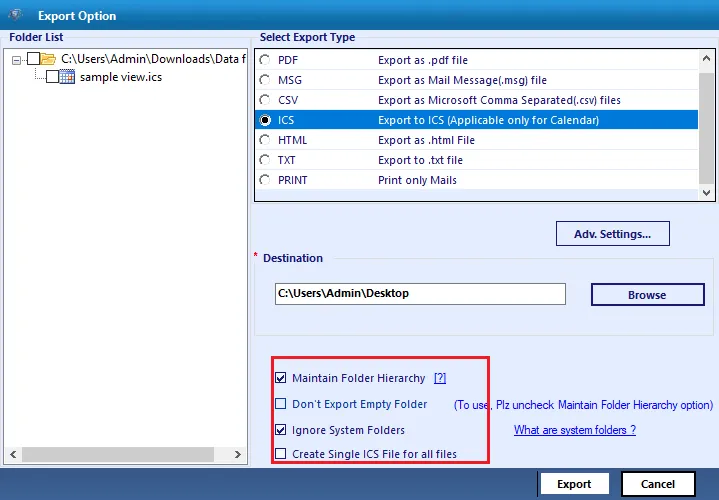Tick the sample view.ics checkbox
The height and width of the screenshot is (500, 719).
pos(52,77)
